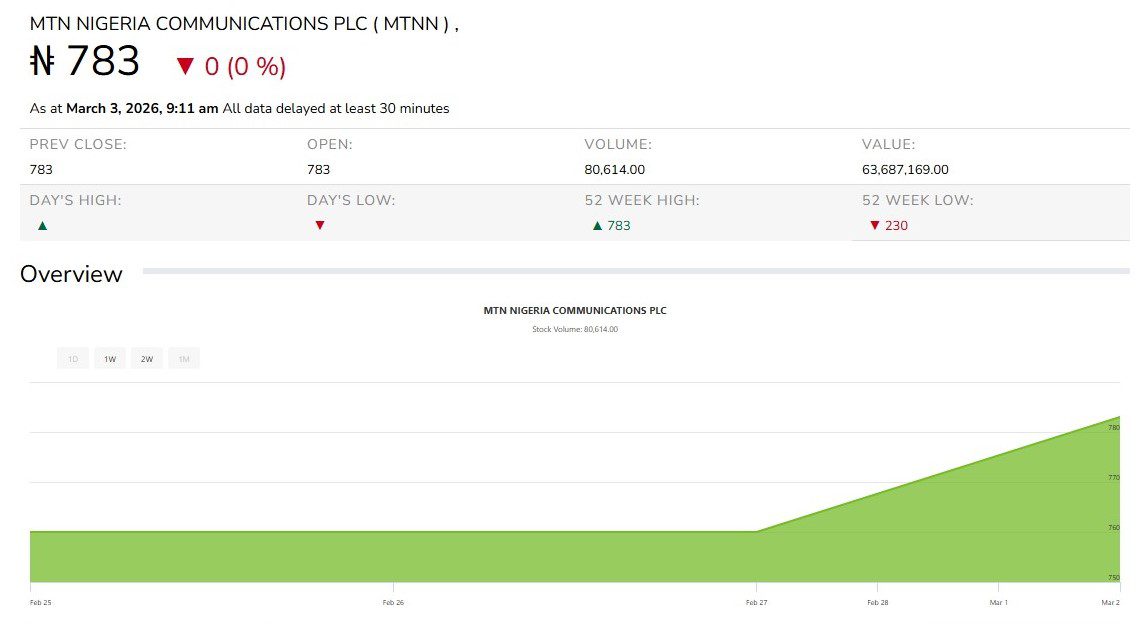Click the date March 3, 2026, 9:11 am

tap(142, 108)
